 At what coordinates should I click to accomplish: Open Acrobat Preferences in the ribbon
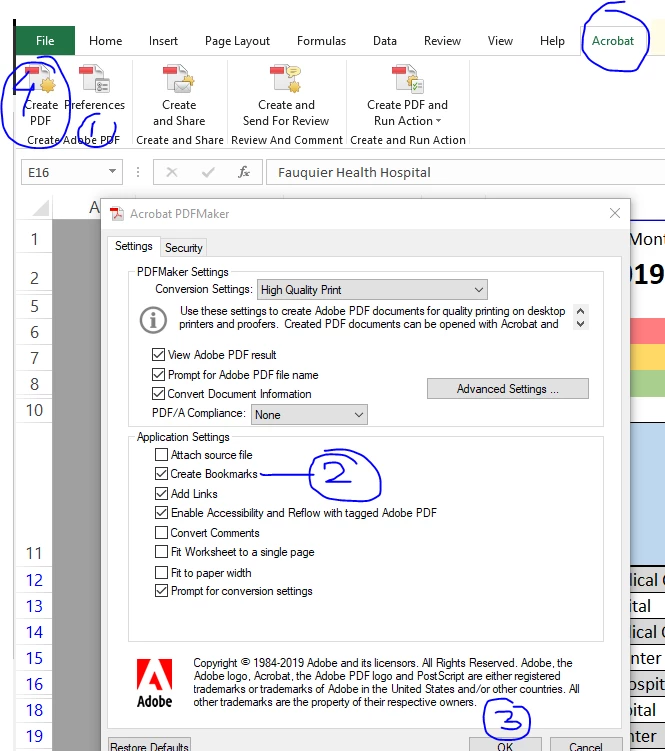pos(95,88)
